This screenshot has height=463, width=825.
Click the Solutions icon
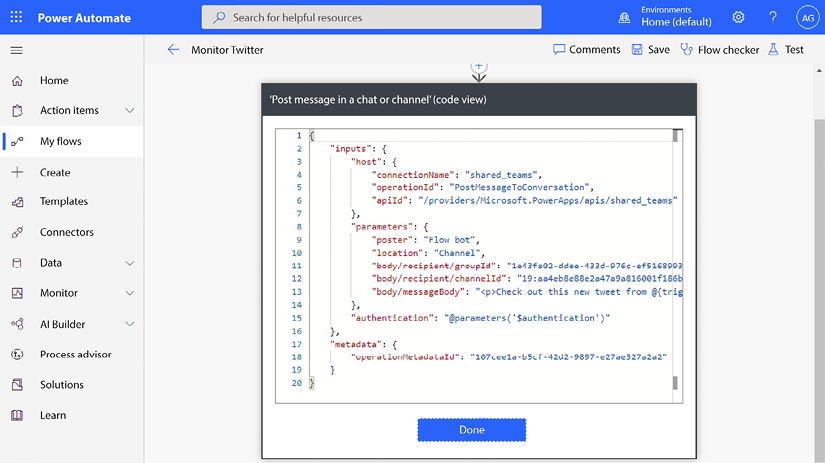(17, 385)
